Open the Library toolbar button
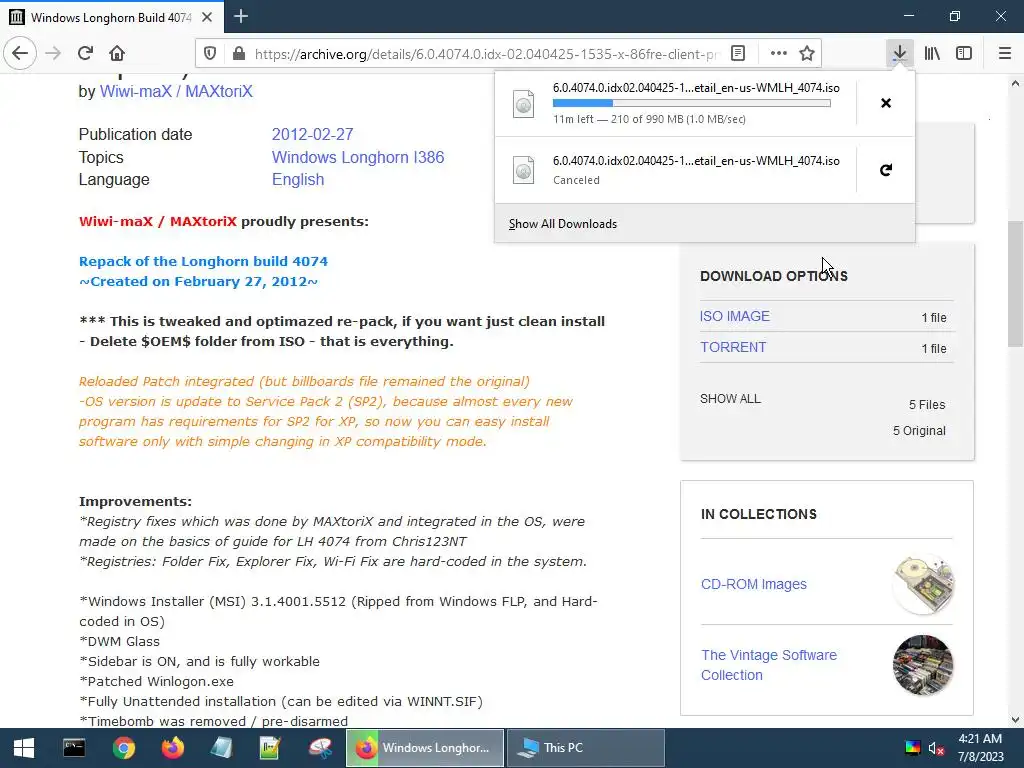 (932, 53)
